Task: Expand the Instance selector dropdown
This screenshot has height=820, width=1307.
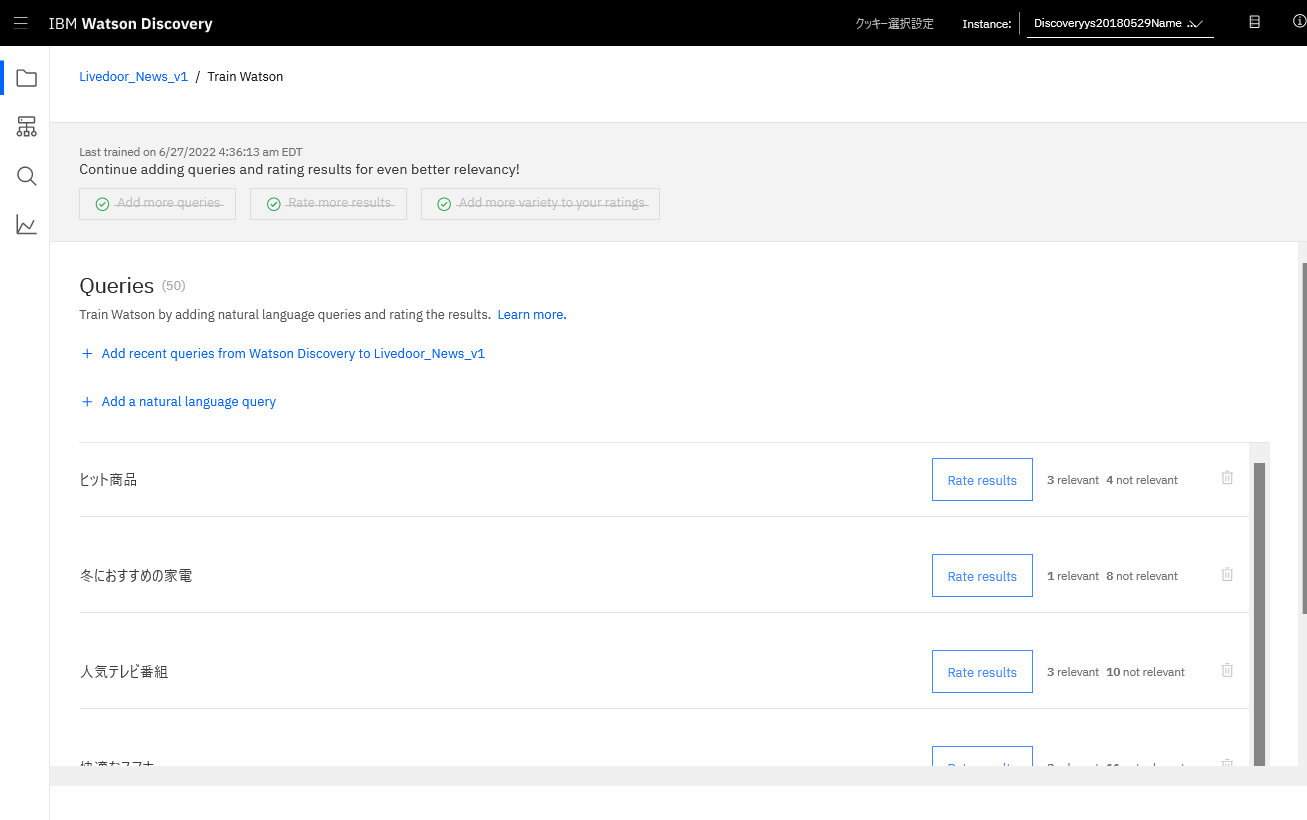Action: click(x=1120, y=23)
